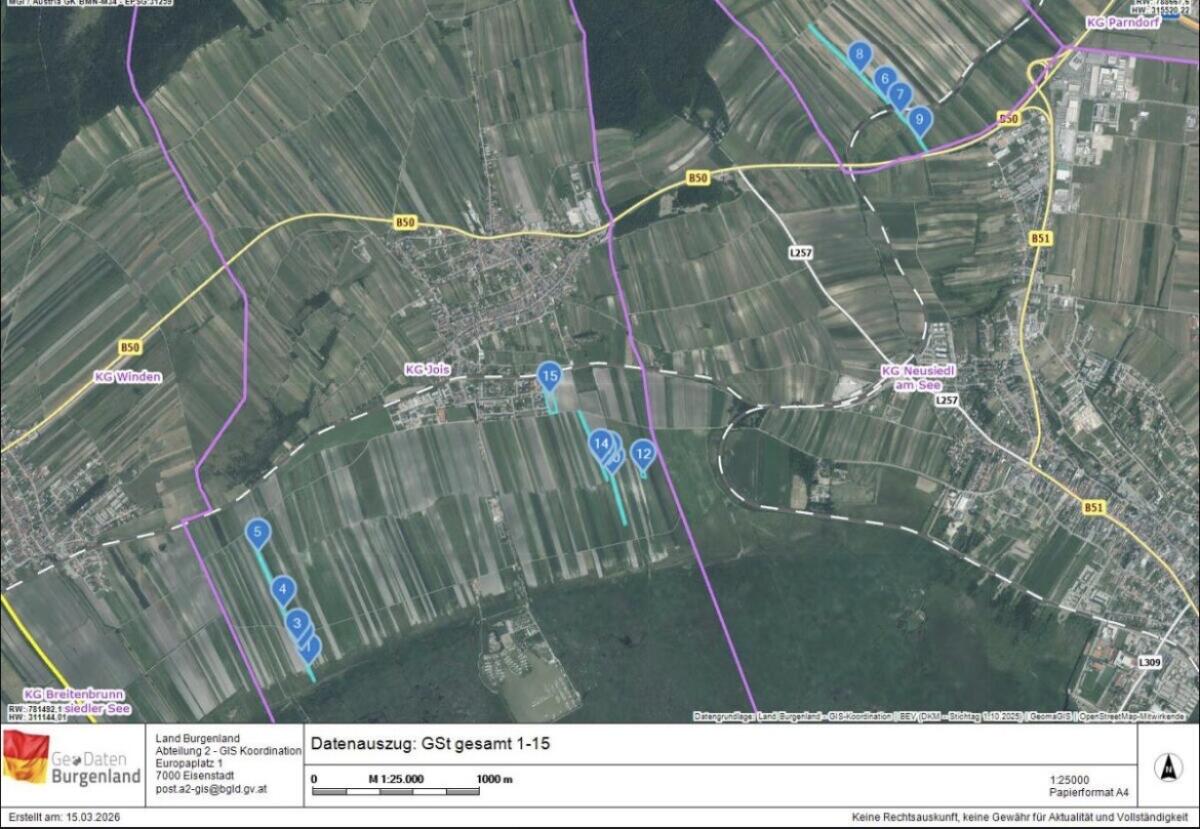This screenshot has width=1200, height=829.
Task: Click map marker number 12
Action: click(x=644, y=455)
